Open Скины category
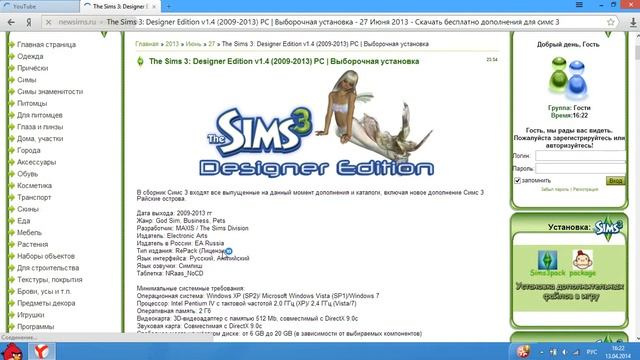Screen dimensions: 640x360 28,209
